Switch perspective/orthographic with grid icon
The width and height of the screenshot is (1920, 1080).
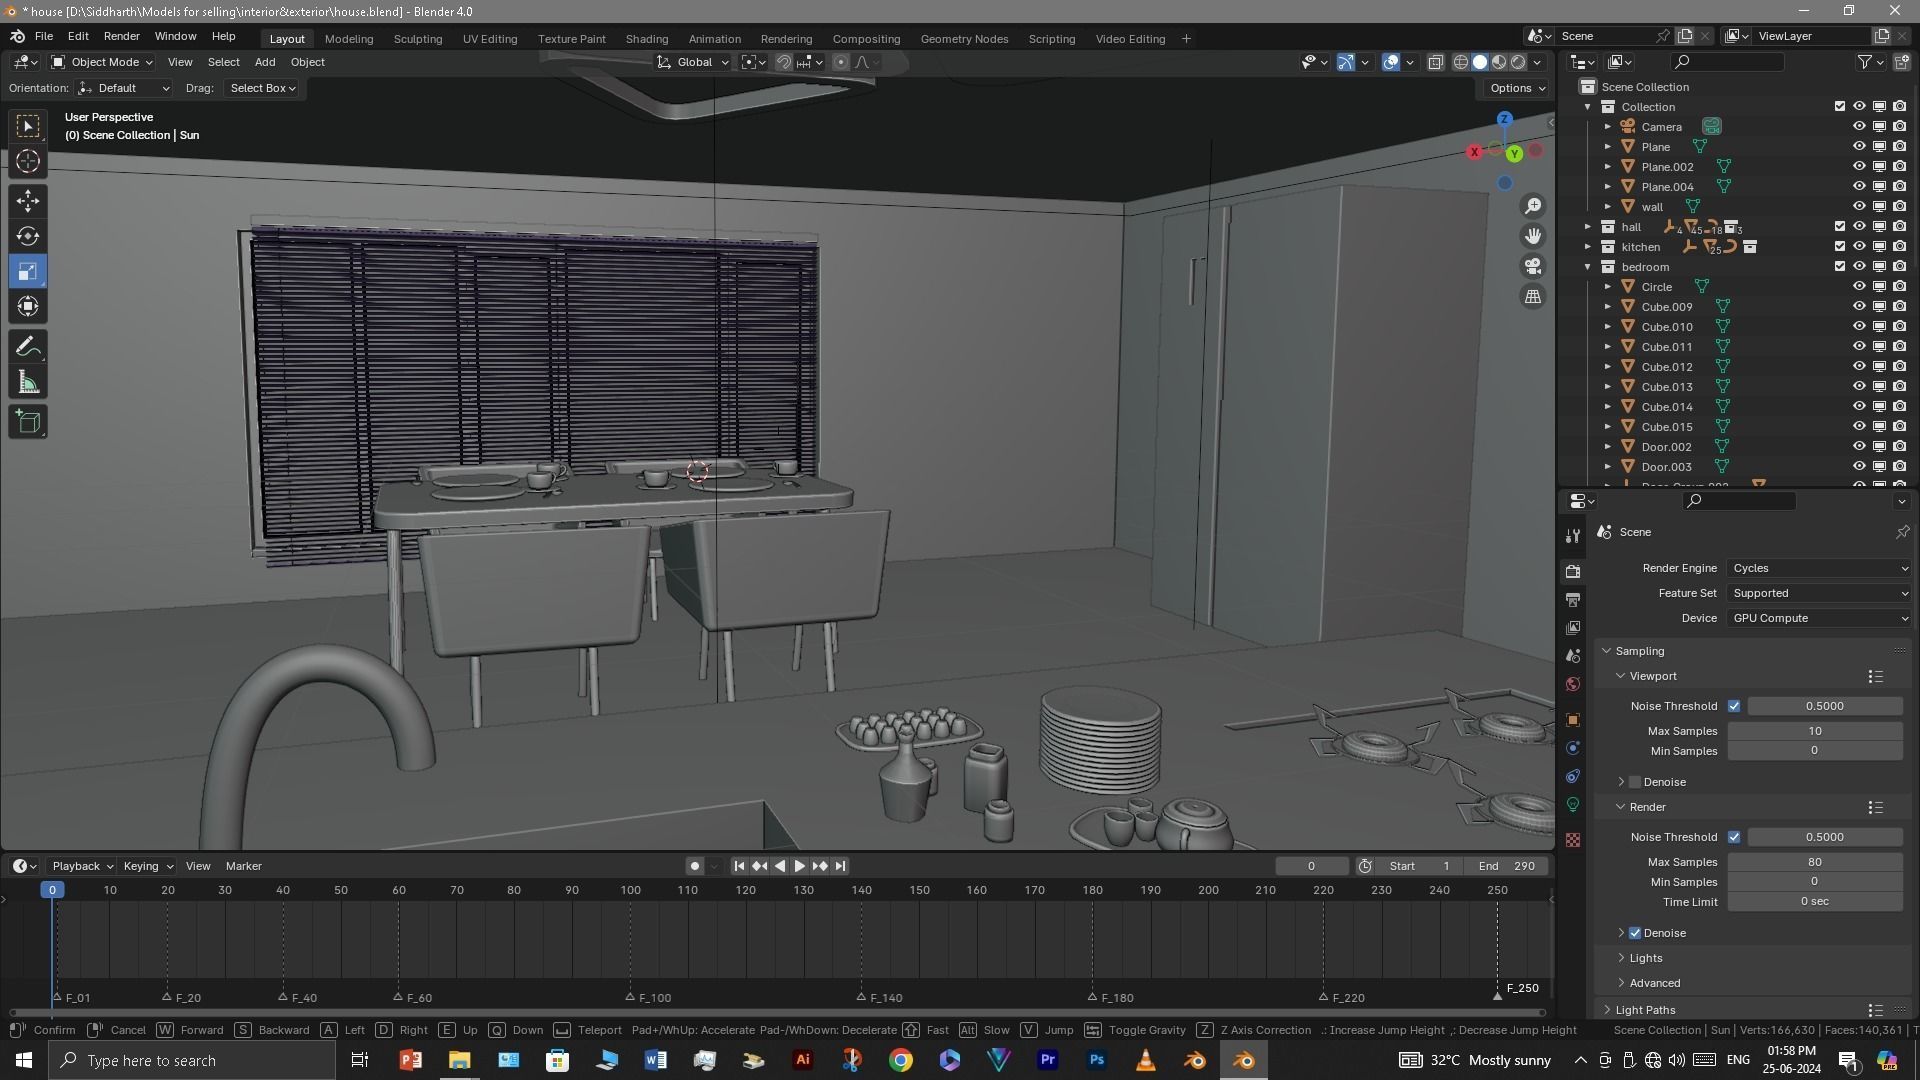pyautogui.click(x=1533, y=296)
